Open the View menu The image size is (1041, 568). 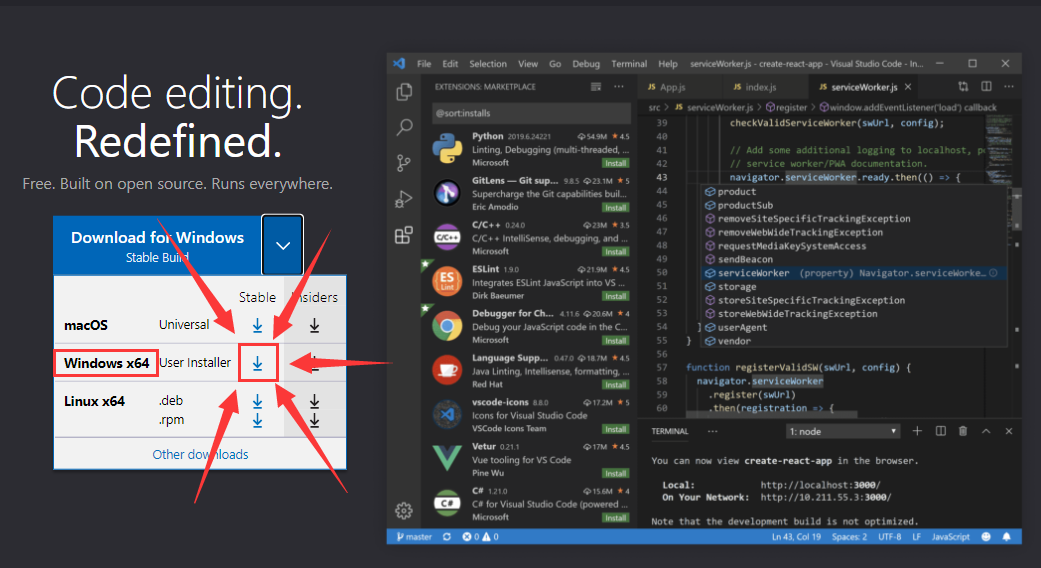528,64
